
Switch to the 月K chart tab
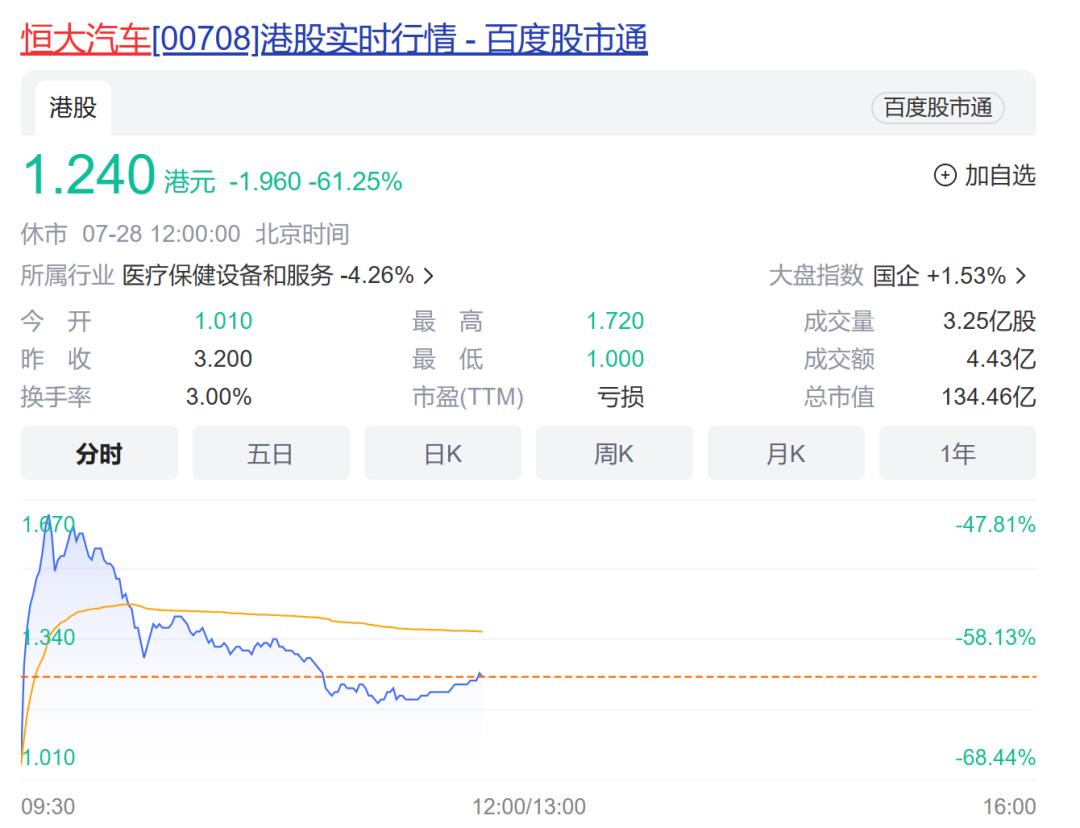785,453
